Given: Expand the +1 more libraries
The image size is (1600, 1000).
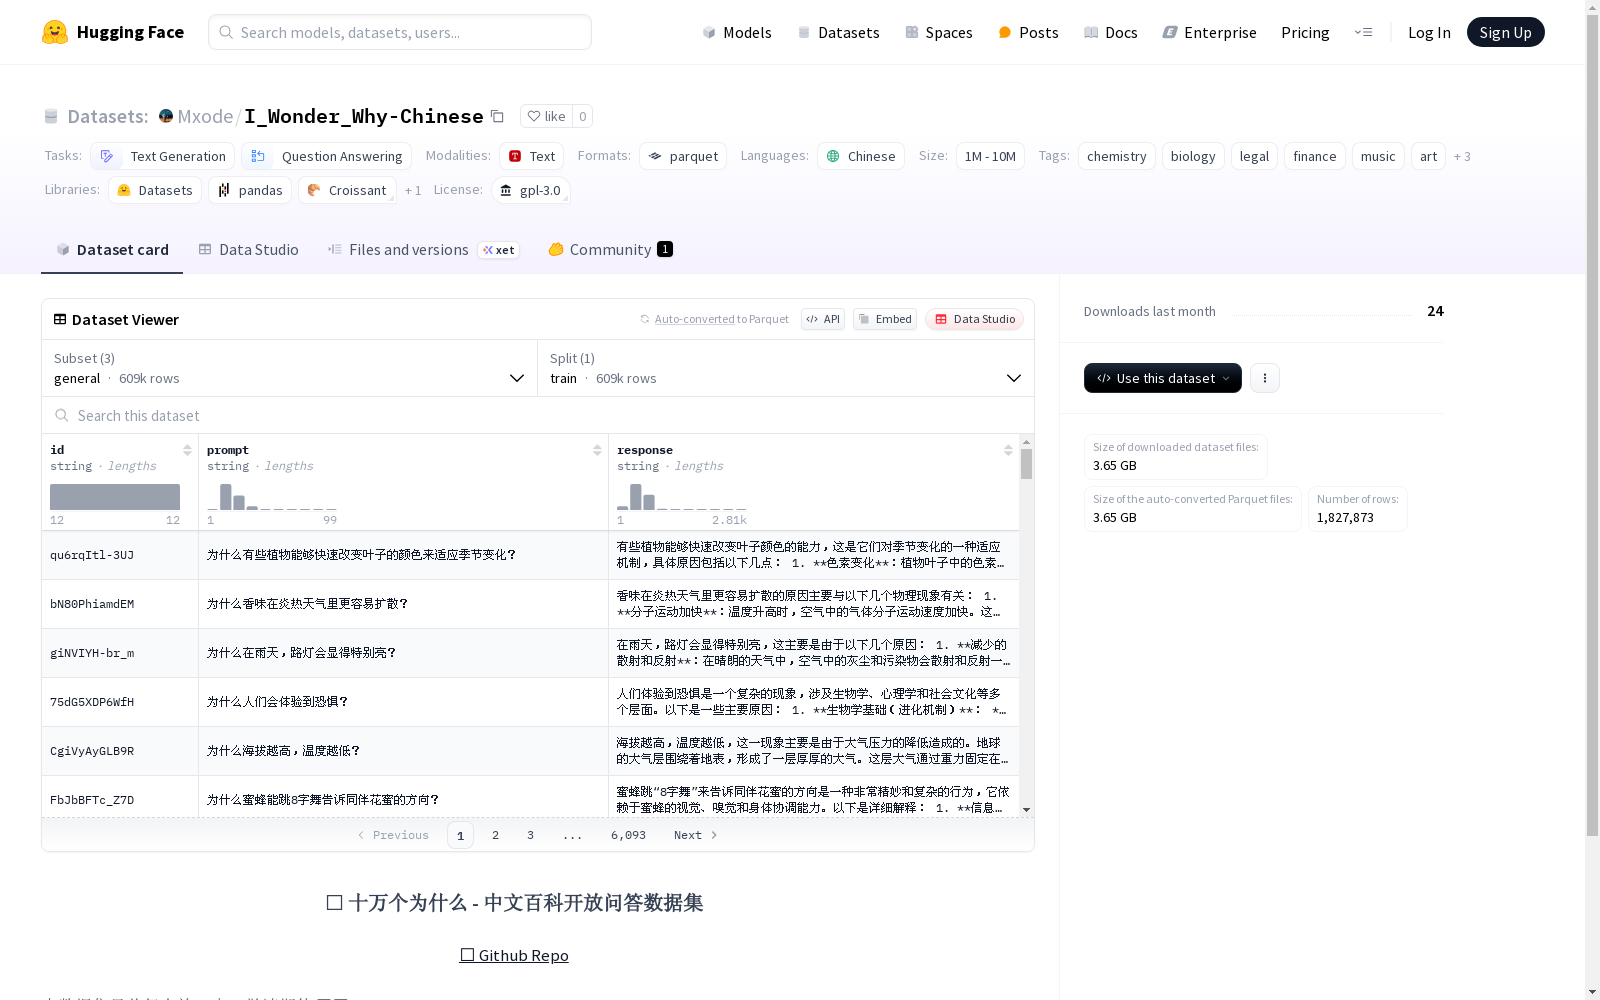Looking at the screenshot, I should (413, 190).
